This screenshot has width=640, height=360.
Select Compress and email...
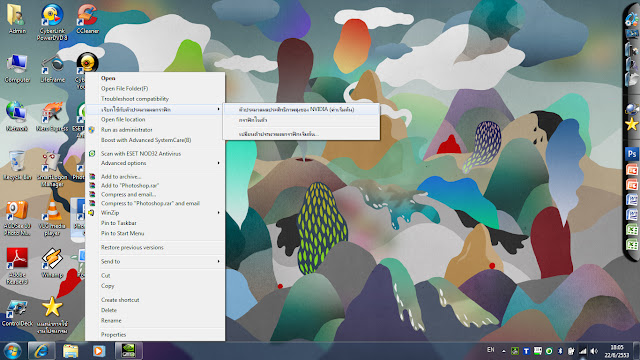(155, 194)
